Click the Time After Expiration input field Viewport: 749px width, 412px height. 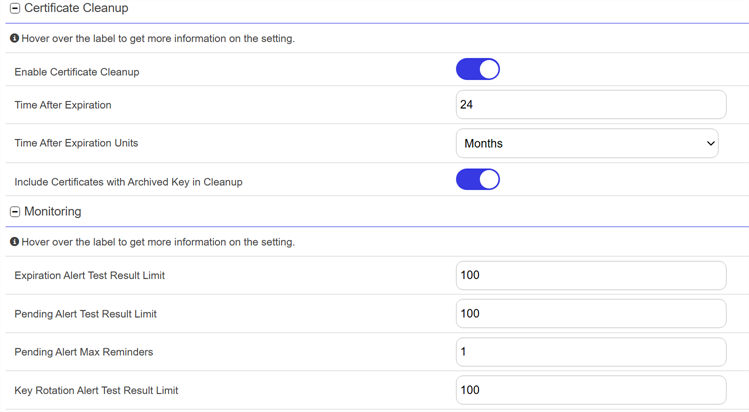(x=590, y=105)
